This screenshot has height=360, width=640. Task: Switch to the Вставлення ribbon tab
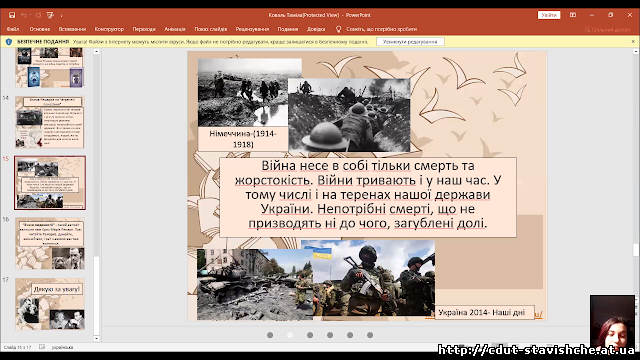tap(72, 29)
